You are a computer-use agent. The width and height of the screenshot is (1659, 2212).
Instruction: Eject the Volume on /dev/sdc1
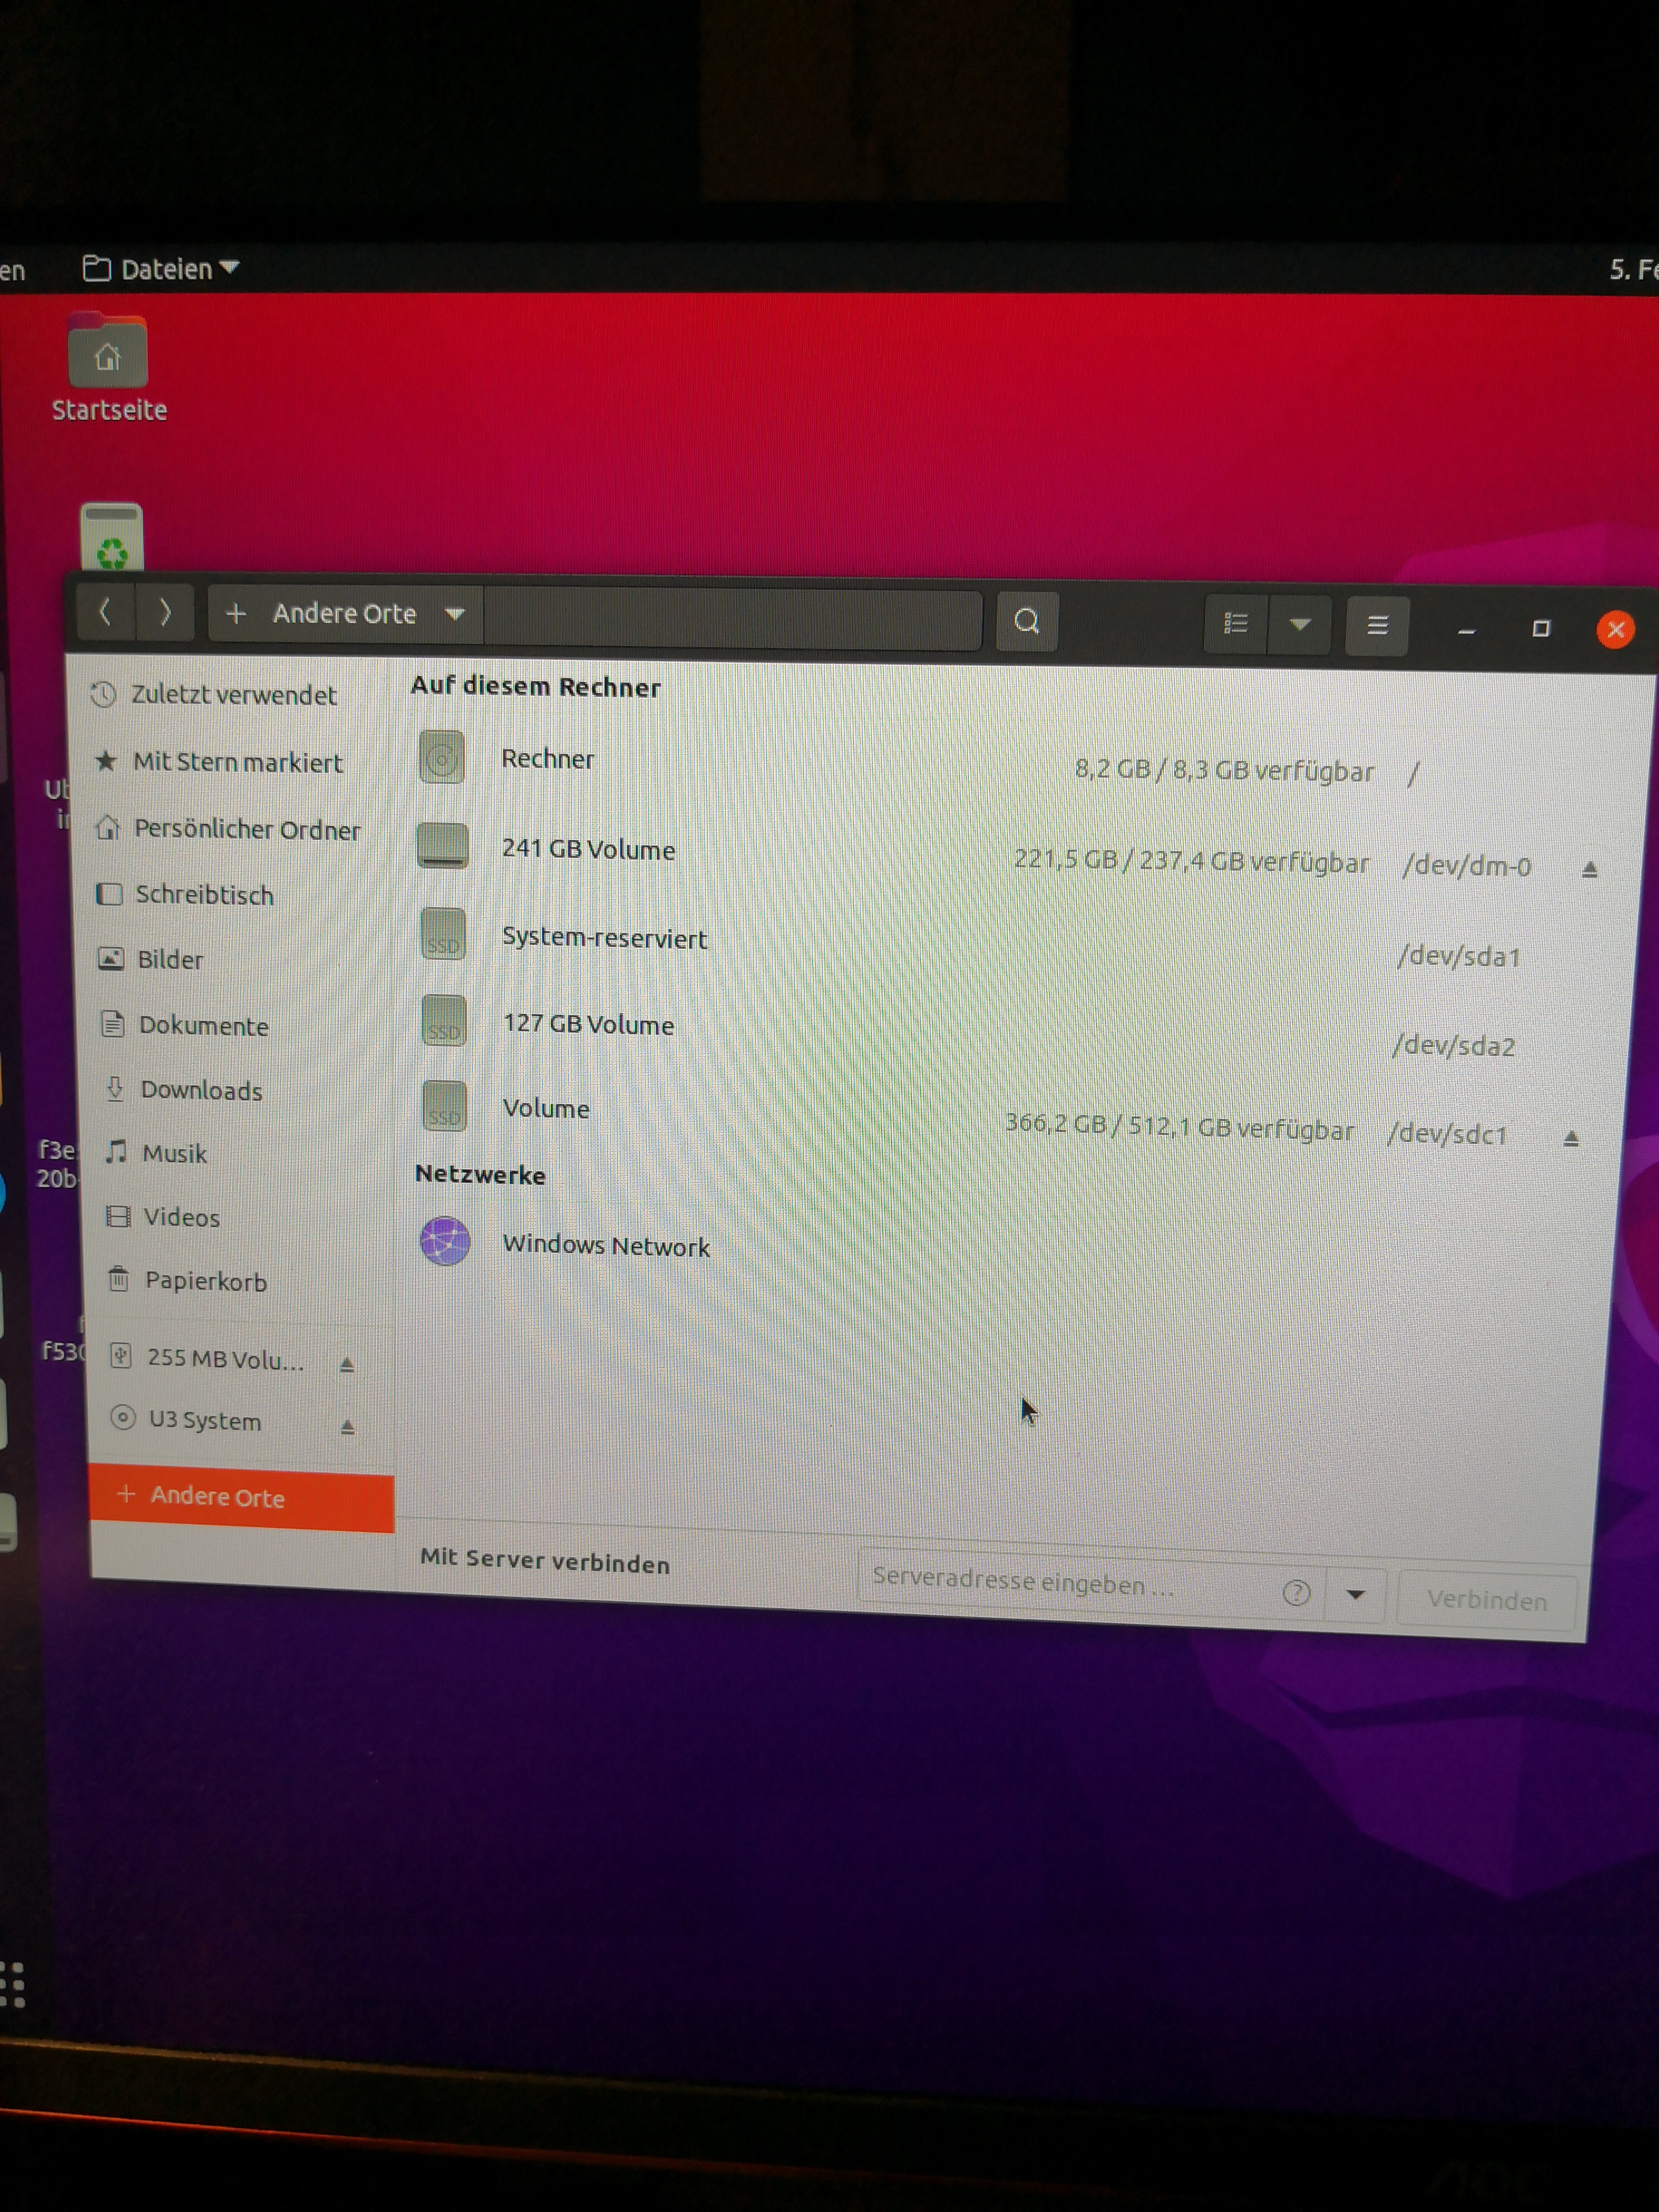[1570, 1138]
